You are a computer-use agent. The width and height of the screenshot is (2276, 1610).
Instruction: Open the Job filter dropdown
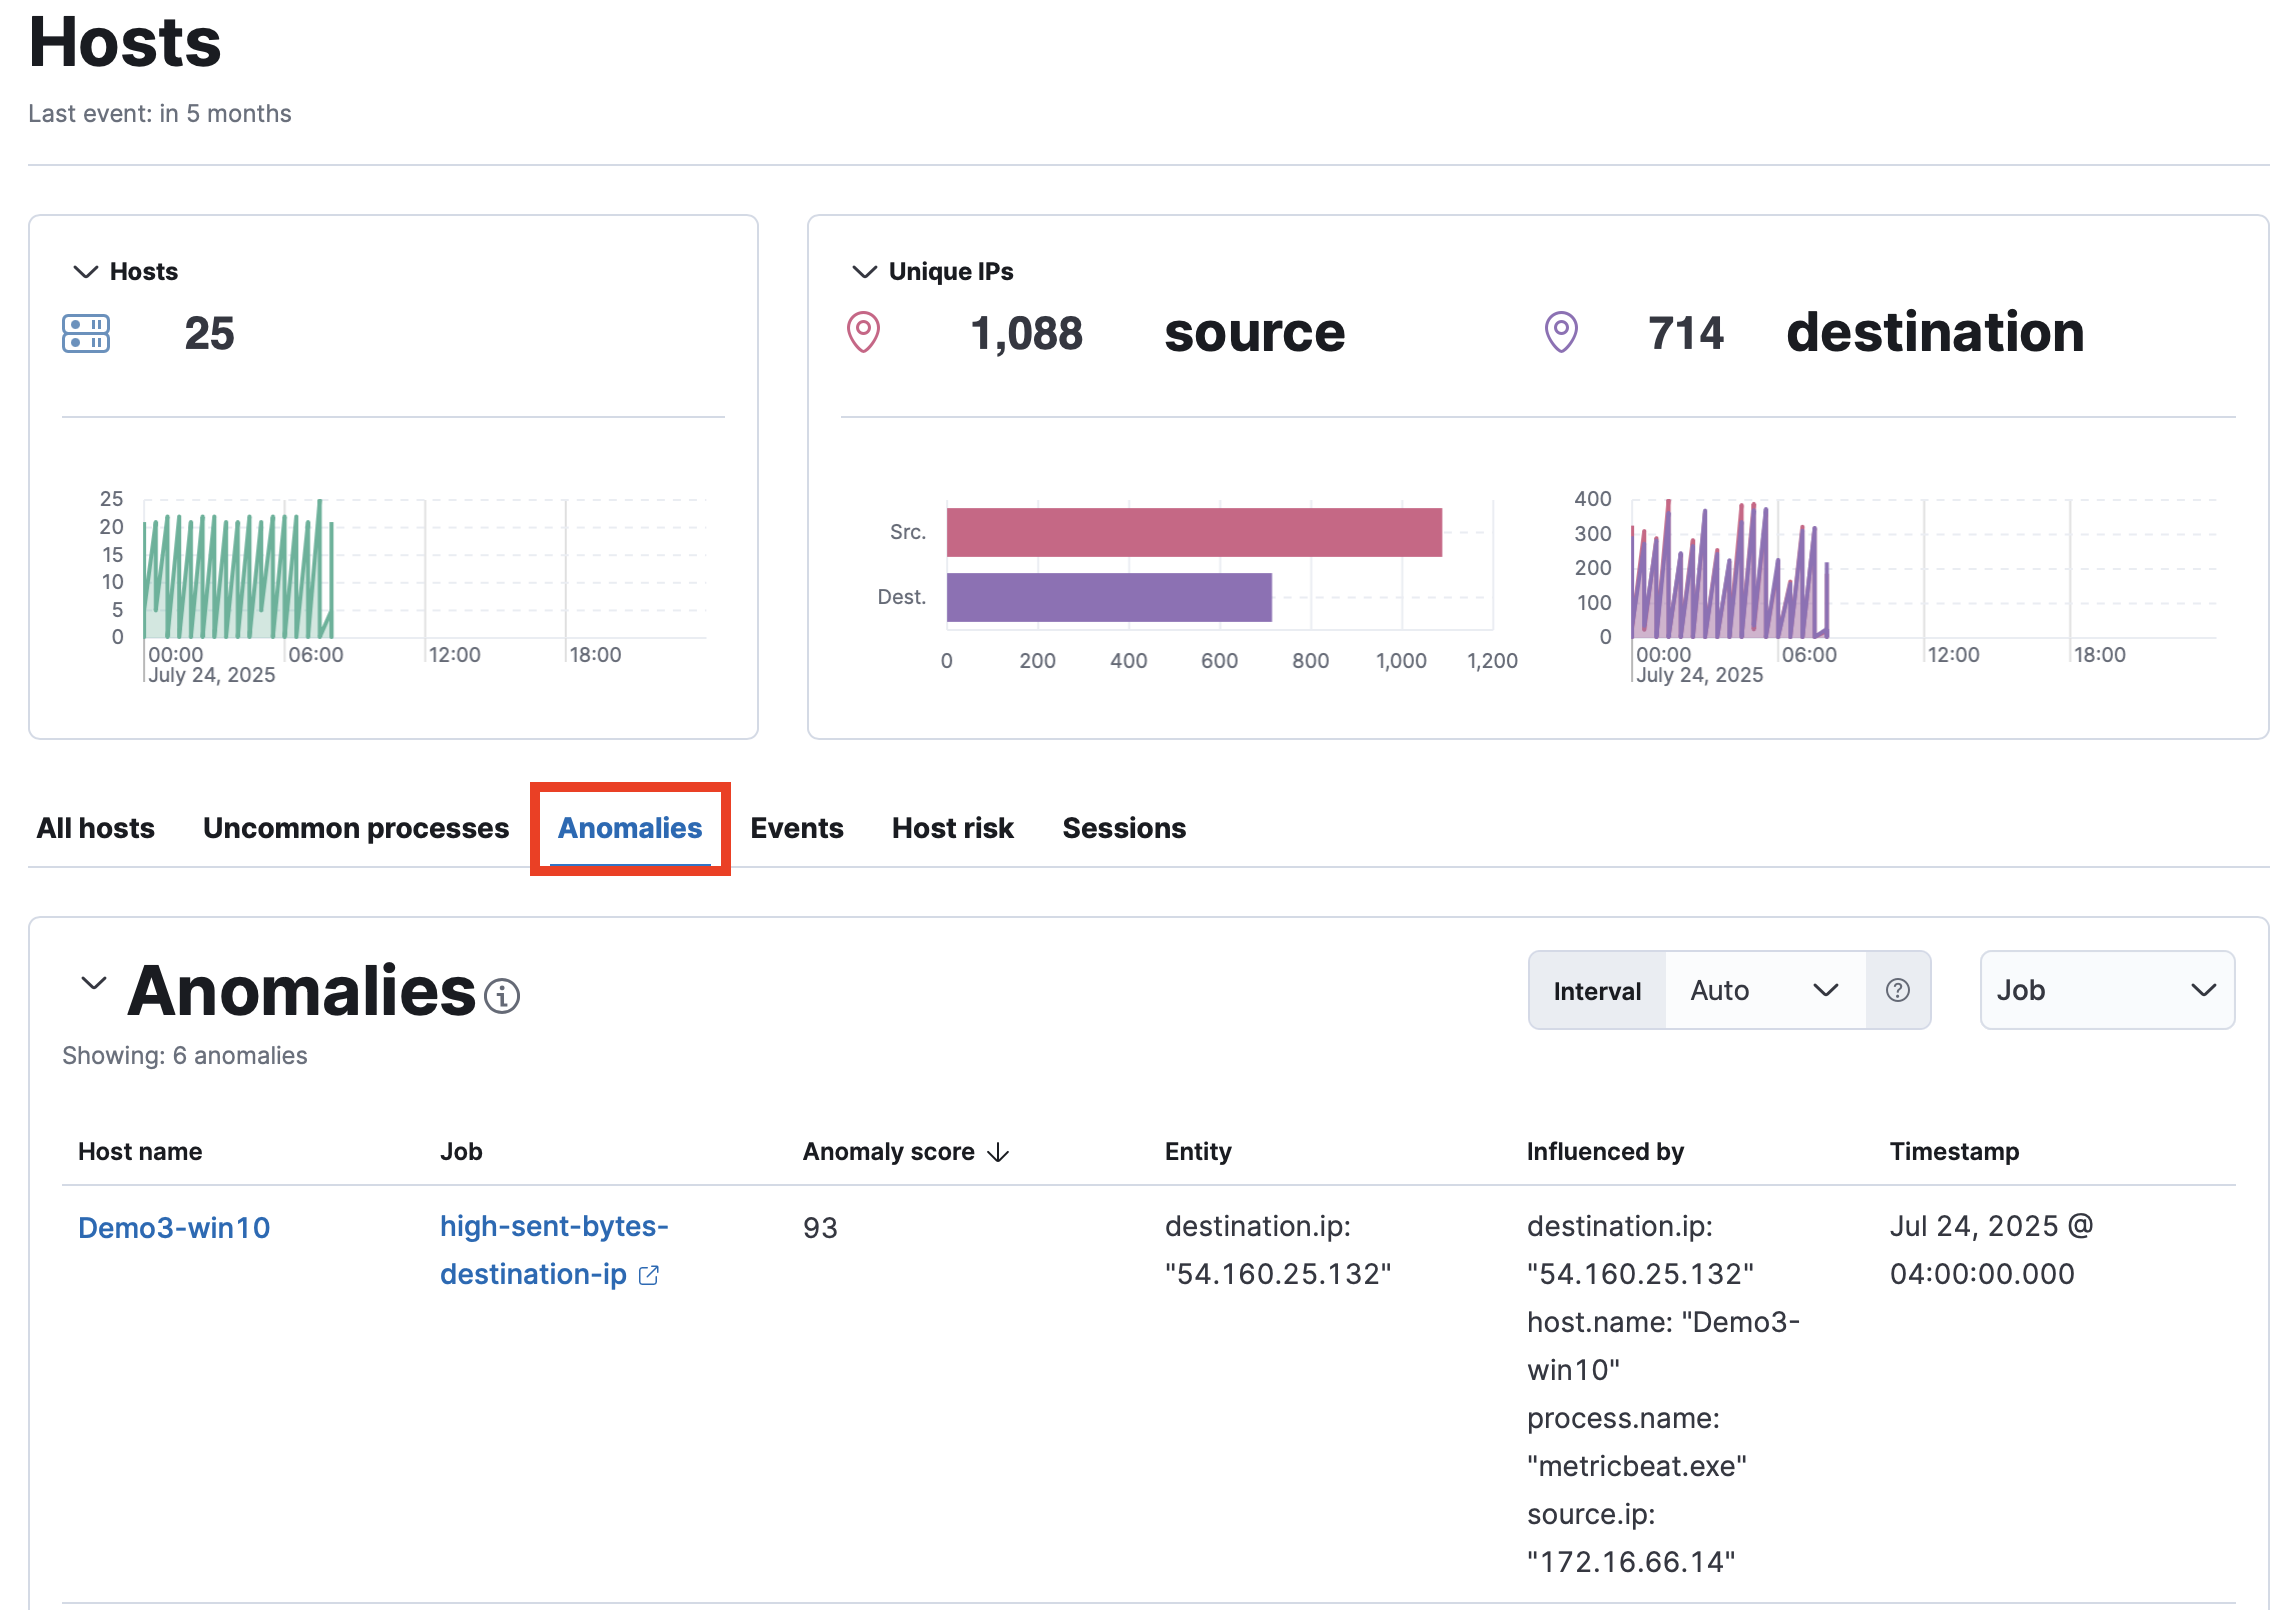tap(2106, 990)
